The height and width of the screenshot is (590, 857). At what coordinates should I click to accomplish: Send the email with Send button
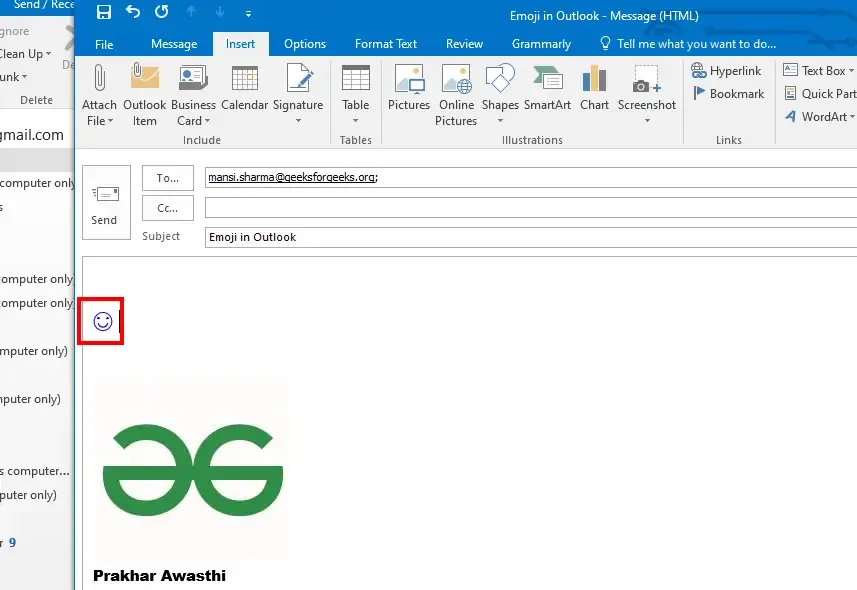[x=107, y=202]
